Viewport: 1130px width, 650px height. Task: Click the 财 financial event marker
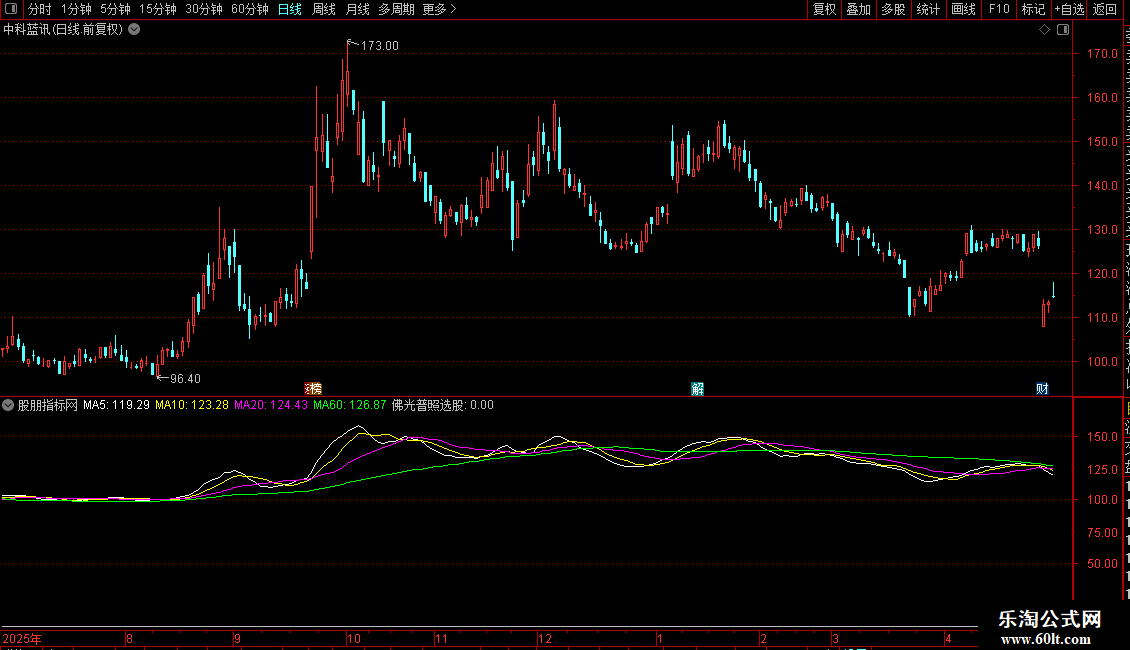(x=1042, y=389)
